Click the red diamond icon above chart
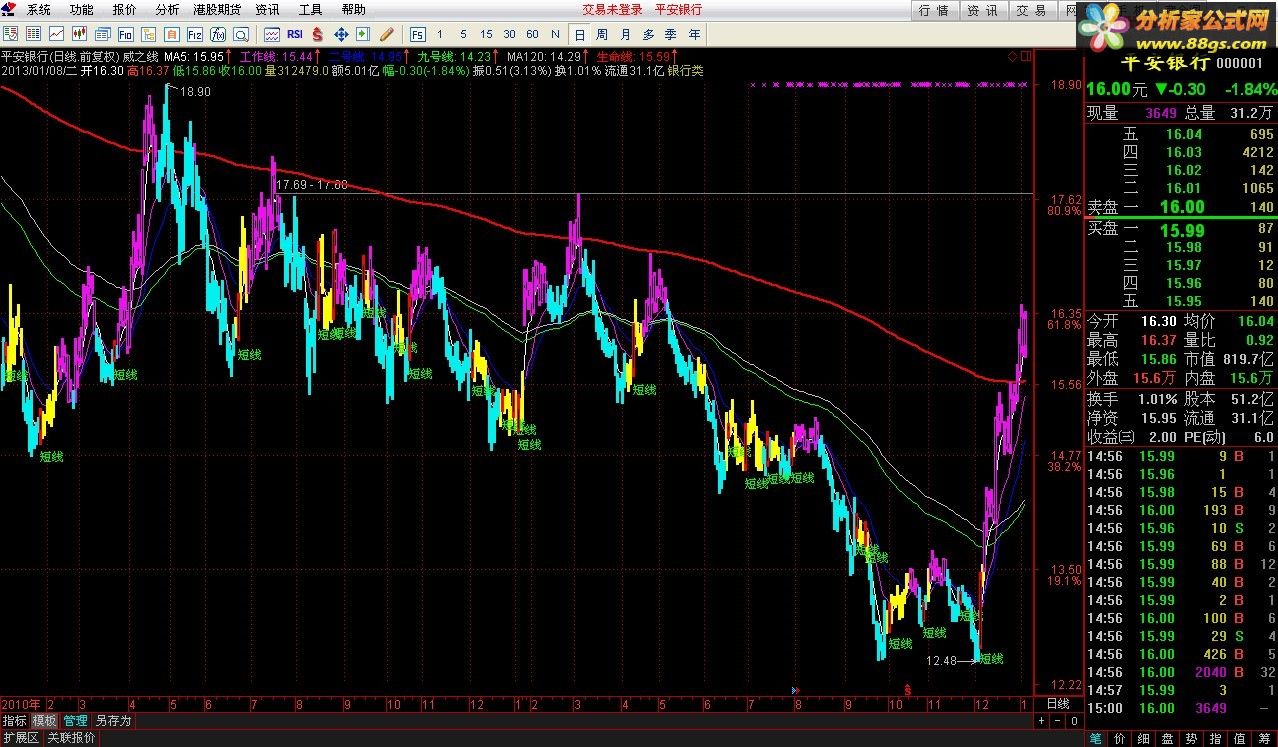 coord(1012,56)
